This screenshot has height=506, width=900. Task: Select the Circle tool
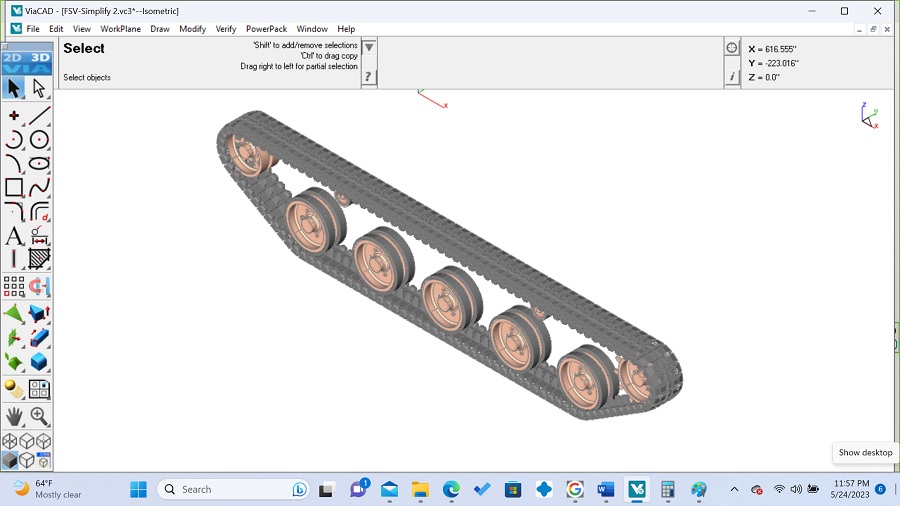pos(39,139)
